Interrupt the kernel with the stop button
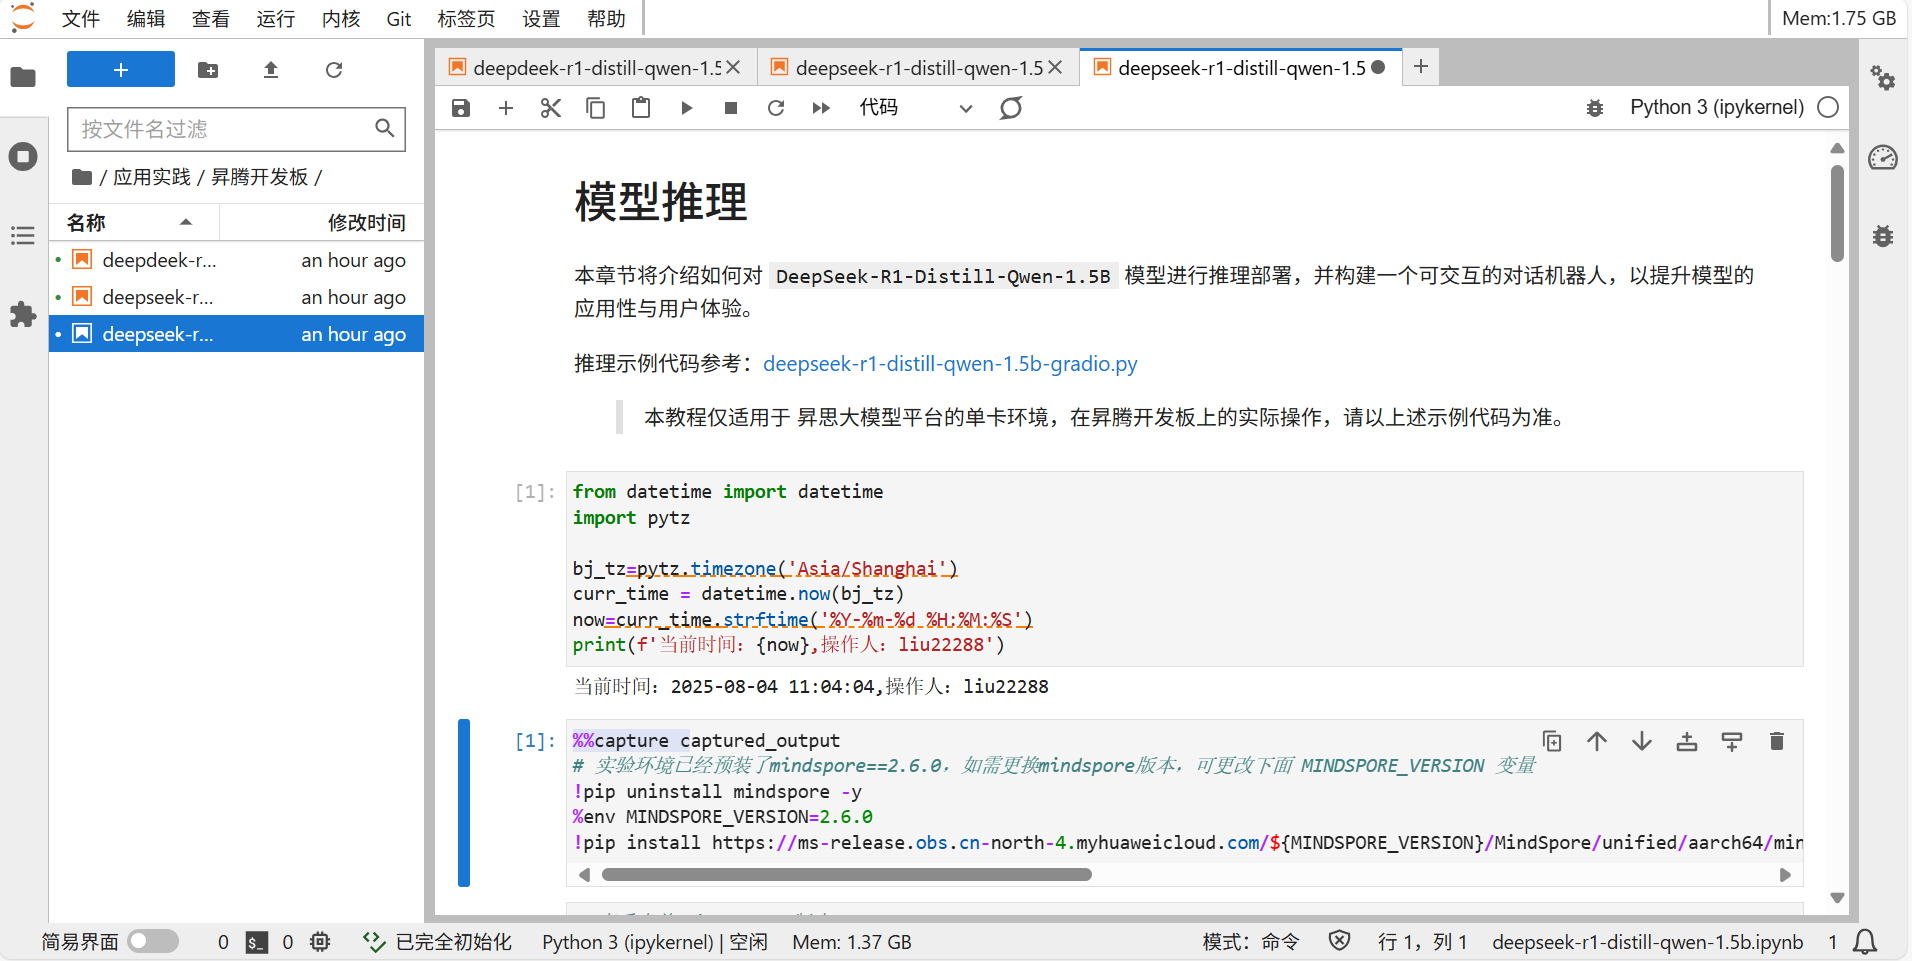Screen dimensions: 1912x961 [x=731, y=108]
